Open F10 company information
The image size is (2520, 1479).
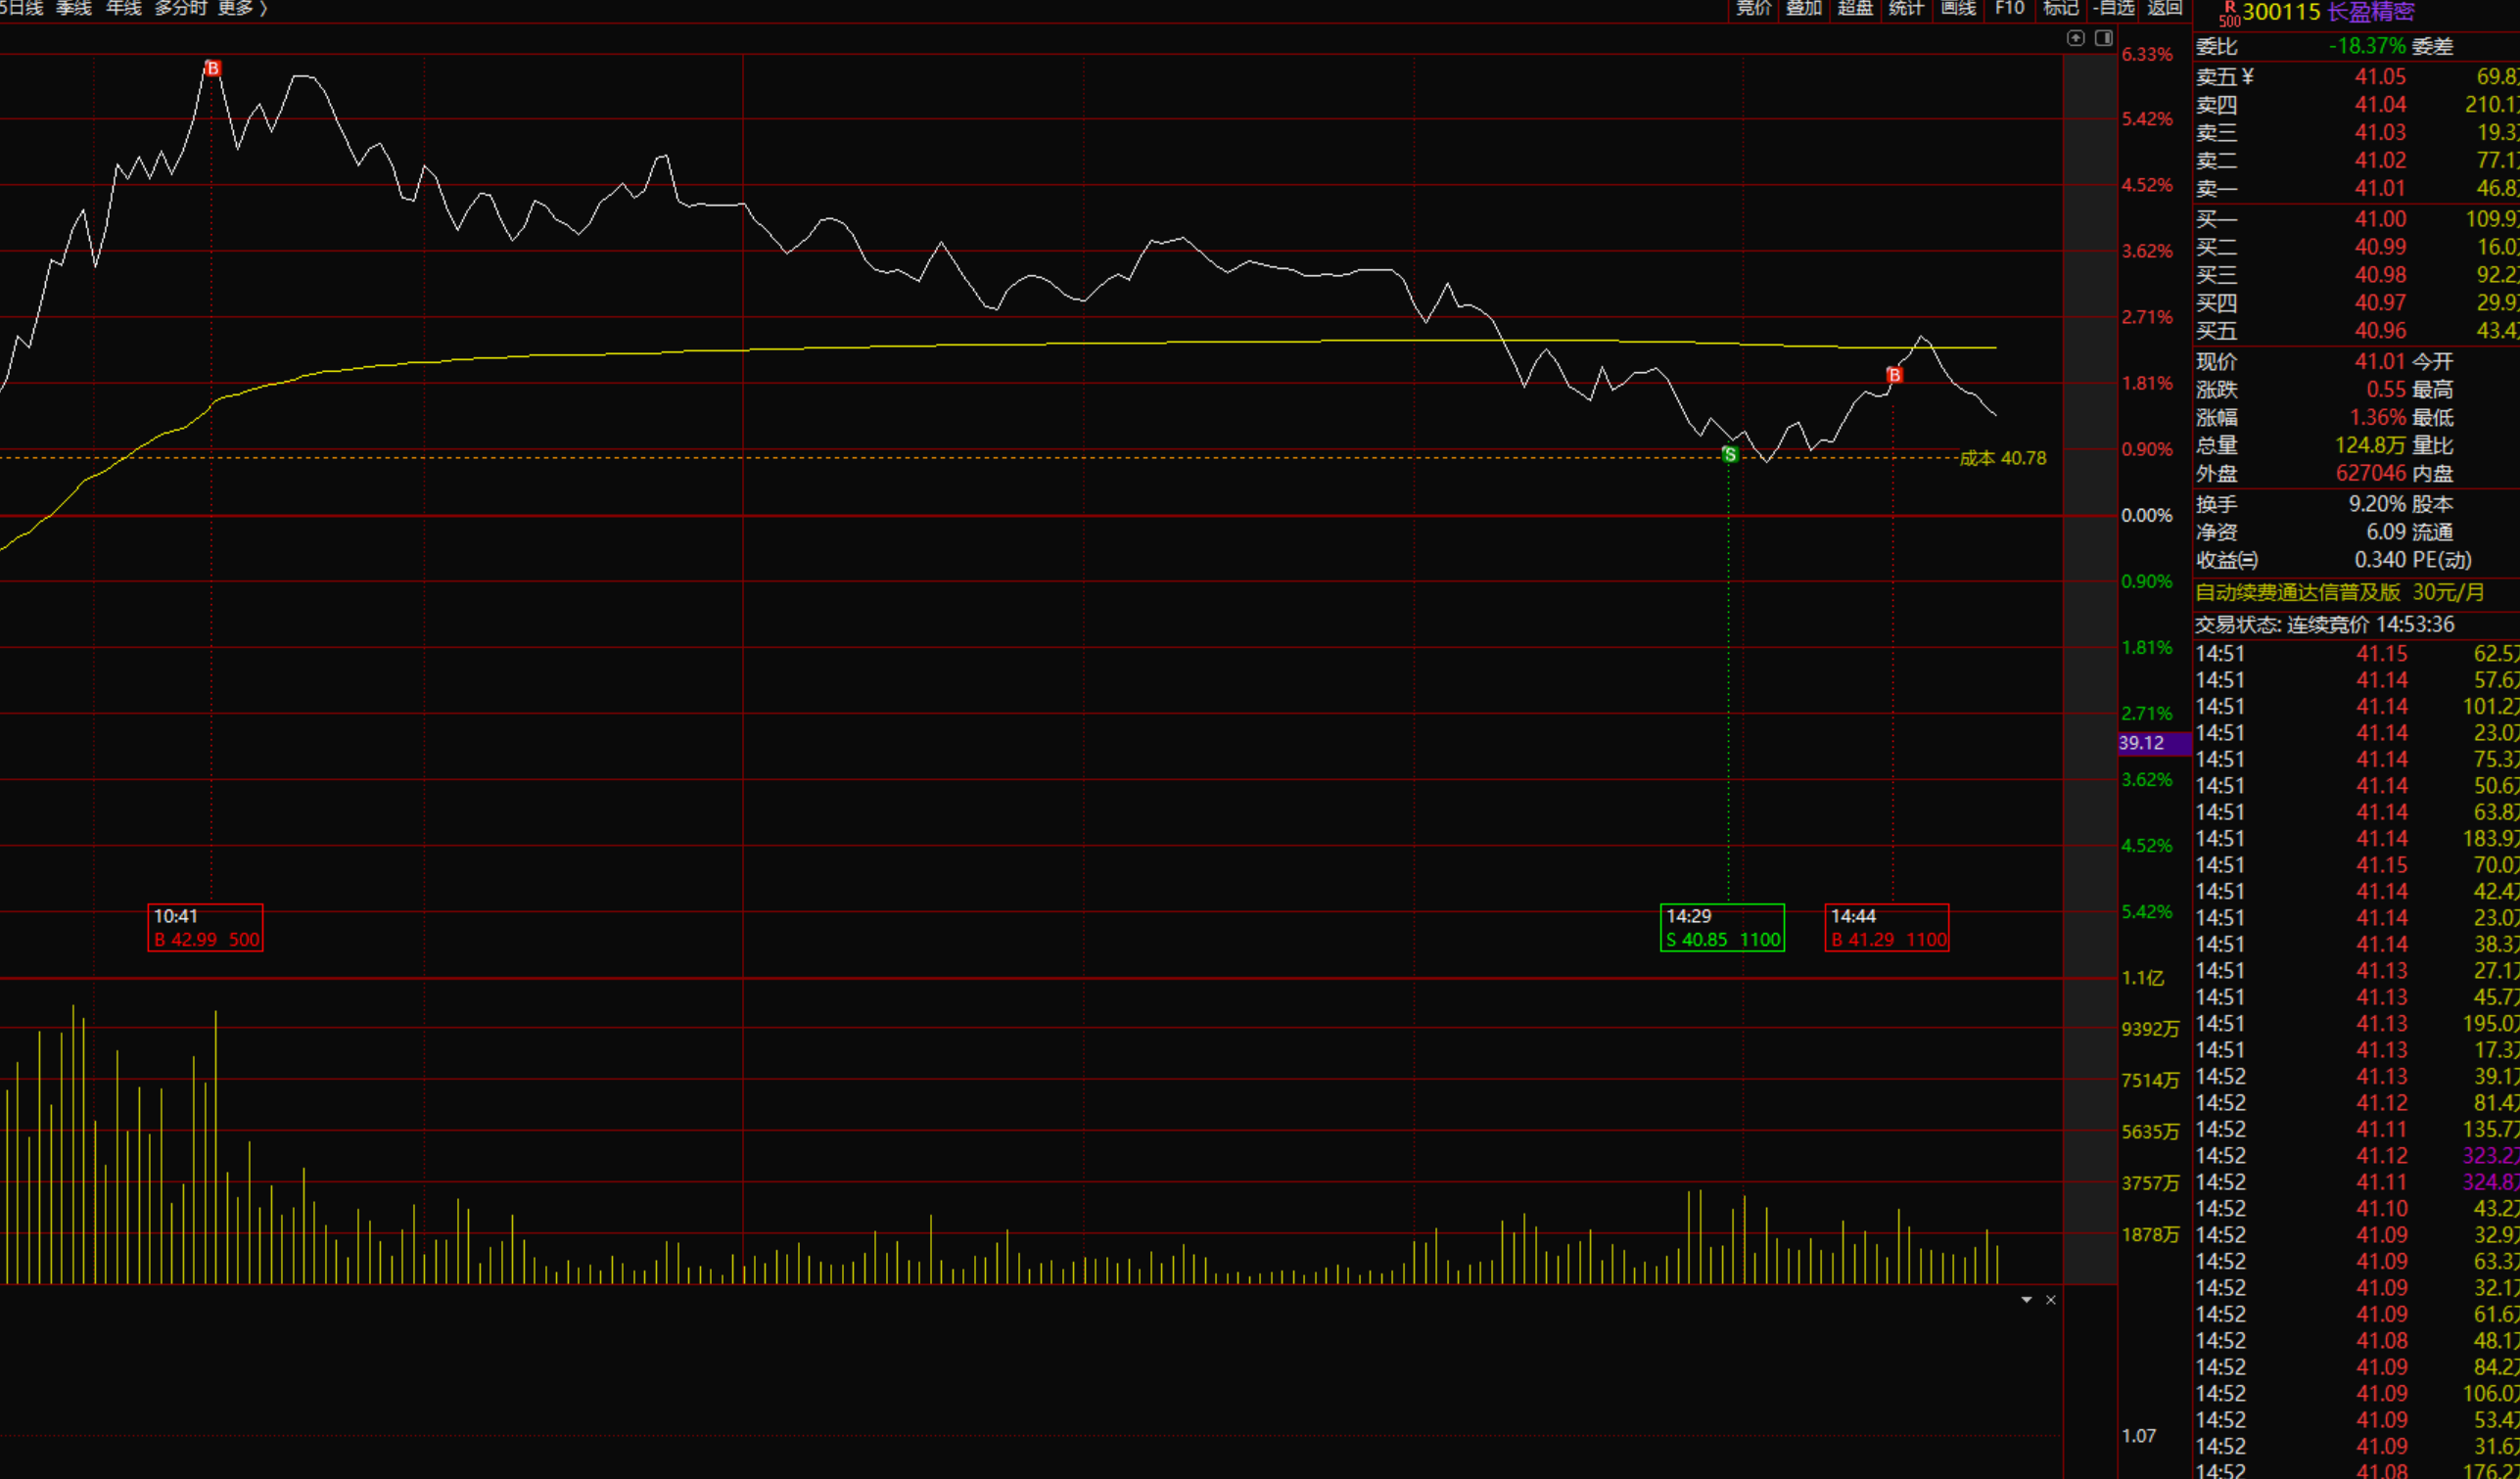[x=2009, y=8]
